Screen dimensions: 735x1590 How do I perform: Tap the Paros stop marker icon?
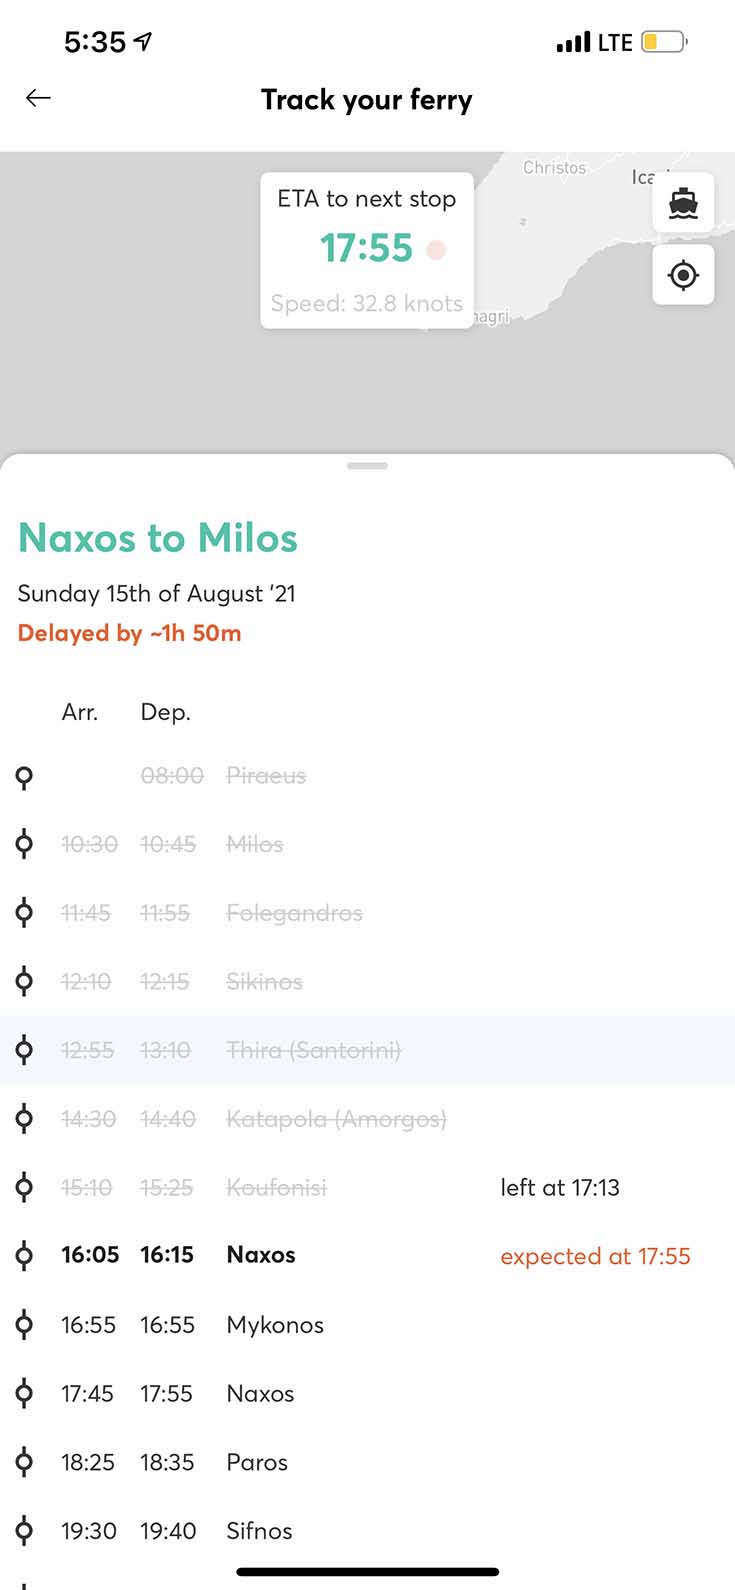tap(25, 1462)
